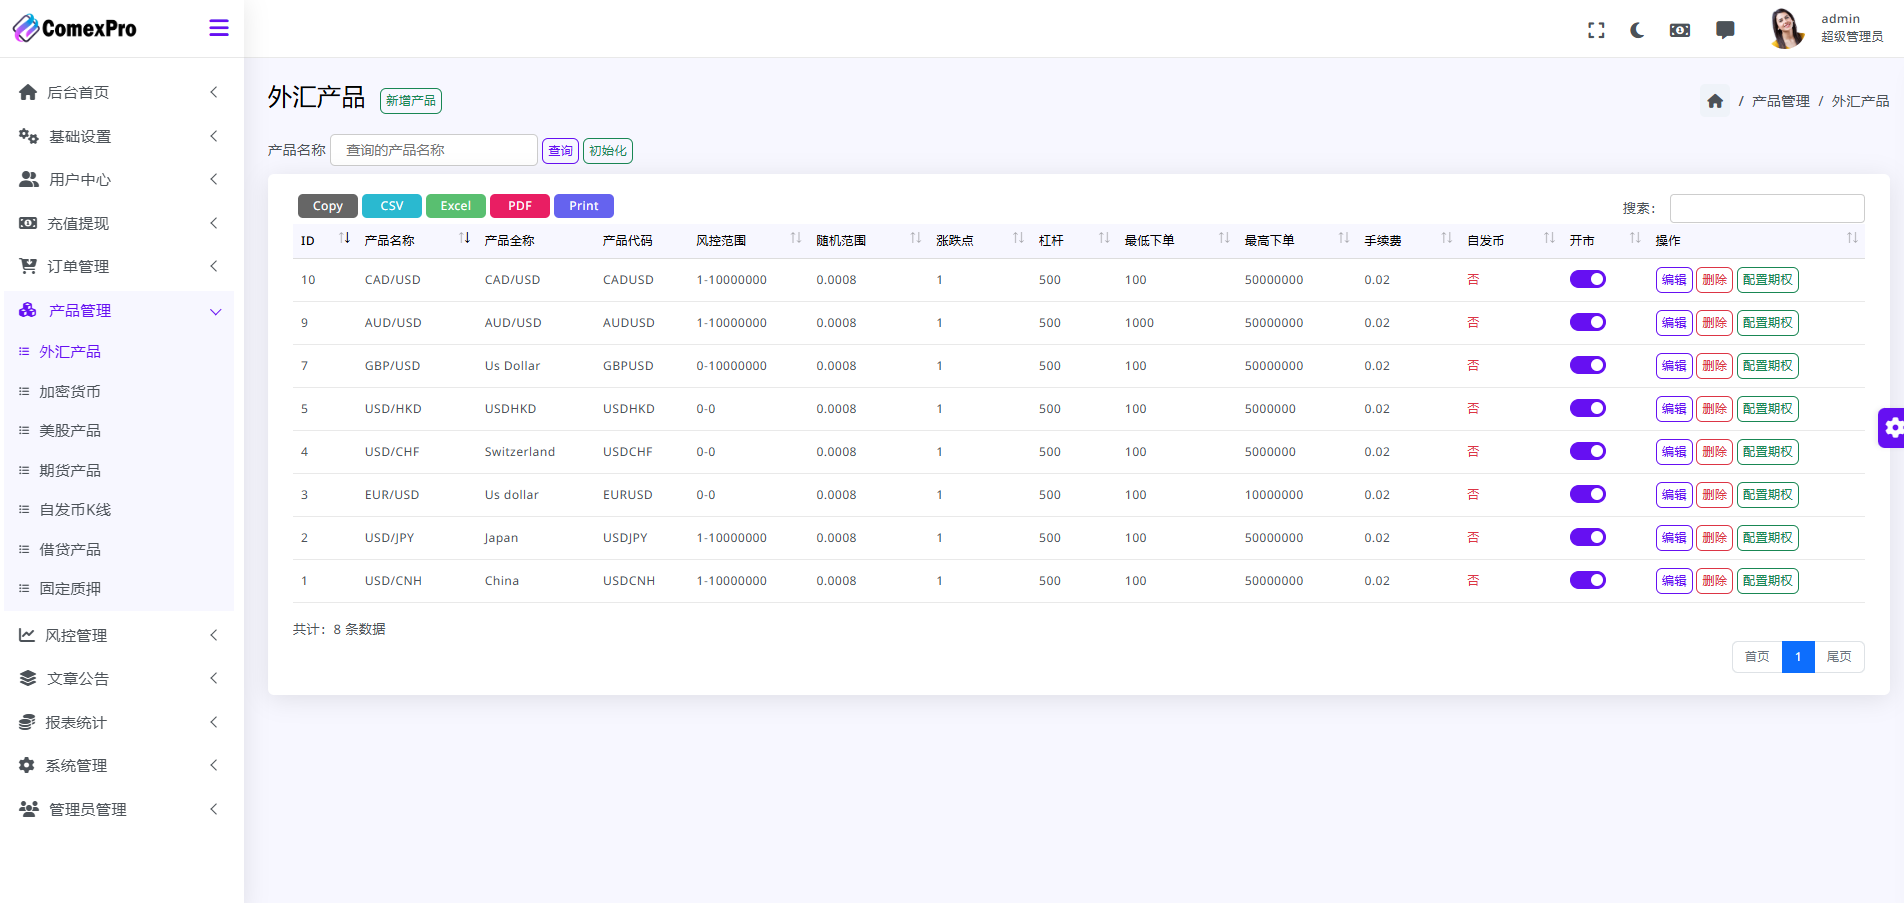Click the 新增产品 button
The image size is (1904, 903).
tap(410, 101)
